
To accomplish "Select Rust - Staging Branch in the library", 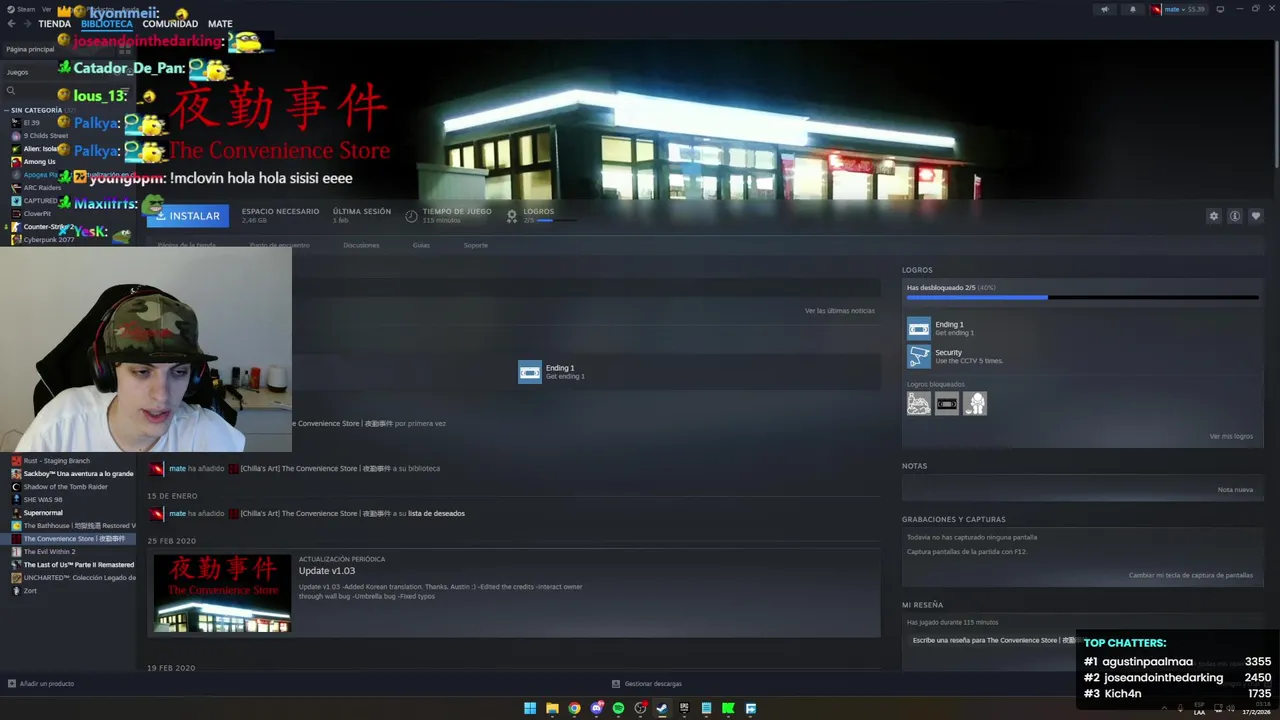I will [x=56, y=461].
